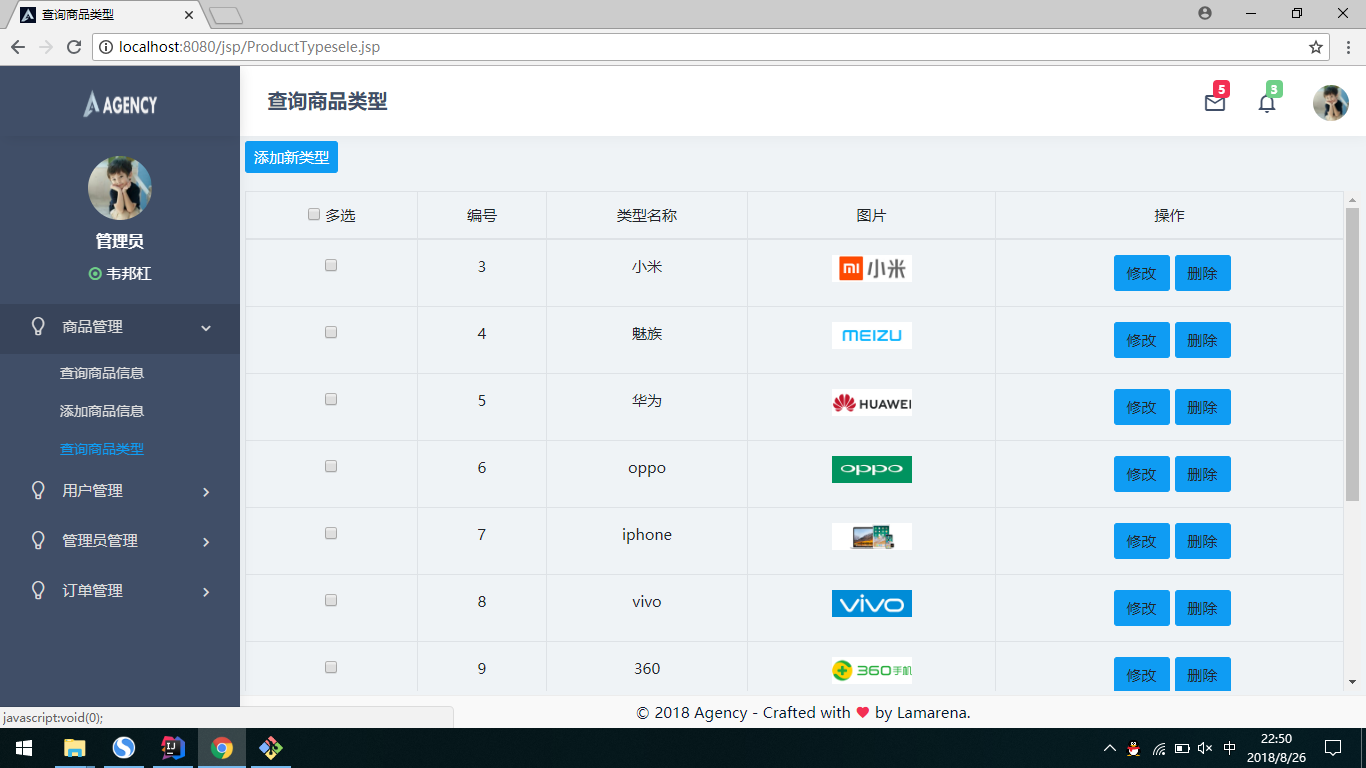
Task: Open Chrome's three-dot menu
Action: (1348, 47)
